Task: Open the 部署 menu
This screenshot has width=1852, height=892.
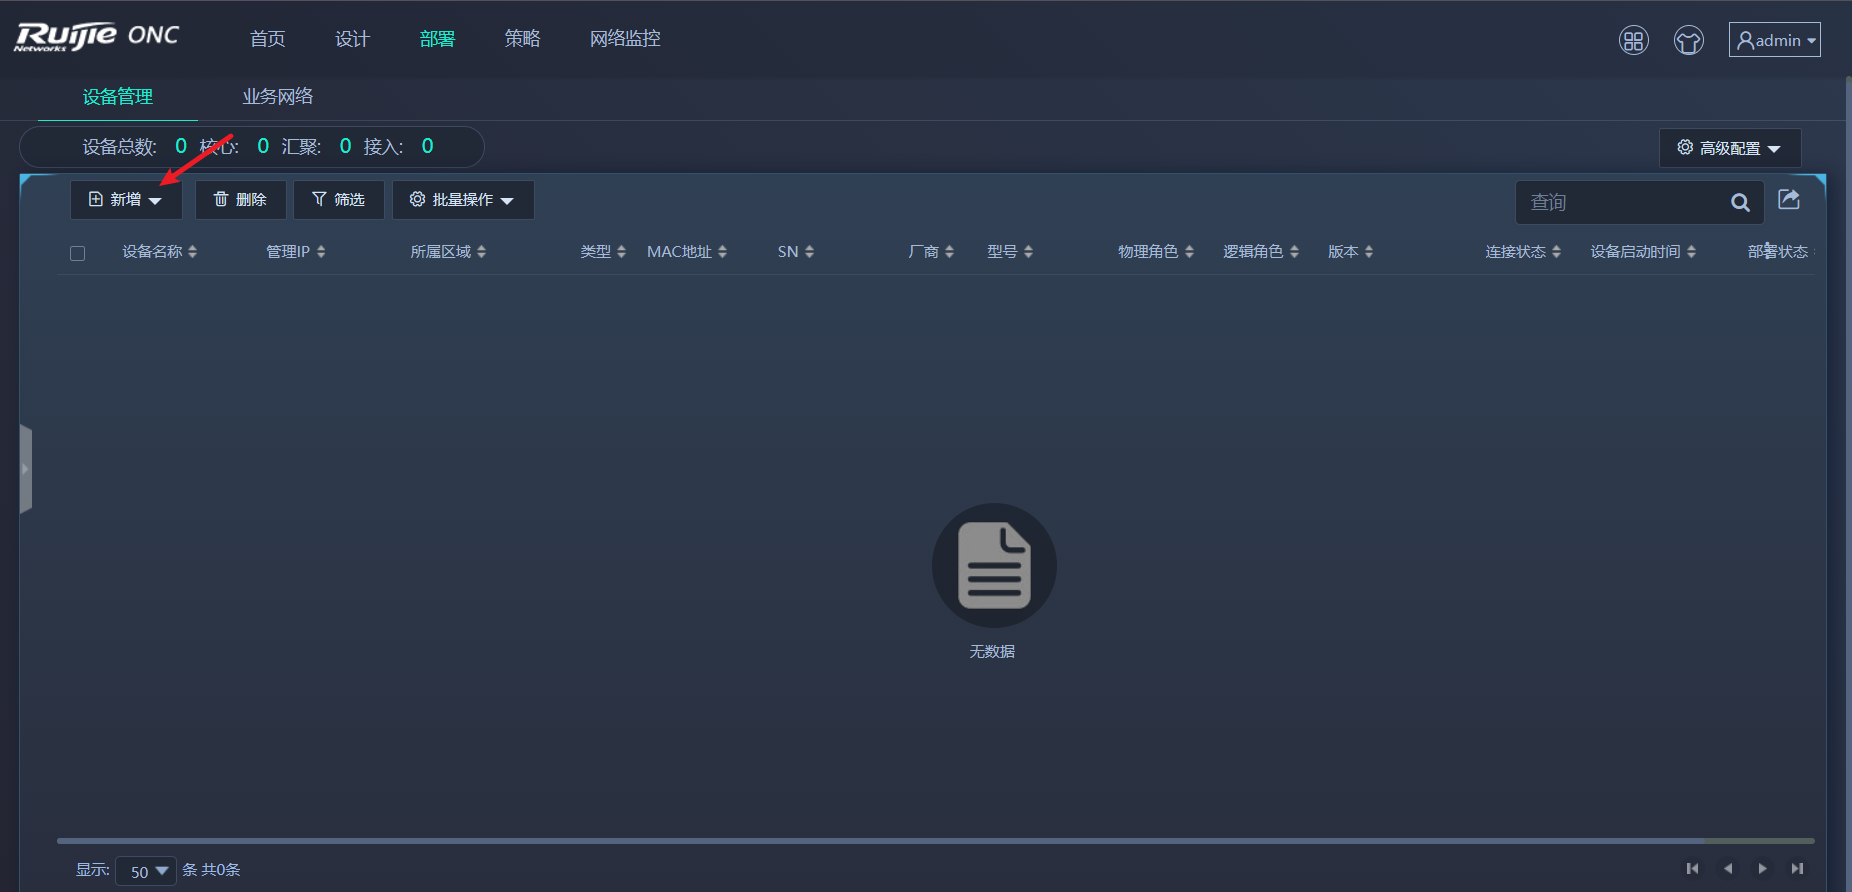Action: pos(438,38)
